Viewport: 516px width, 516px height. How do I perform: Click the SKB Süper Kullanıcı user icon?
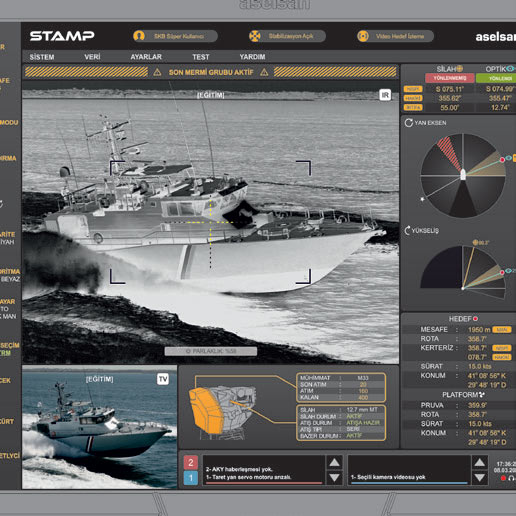pyautogui.click(x=139, y=36)
